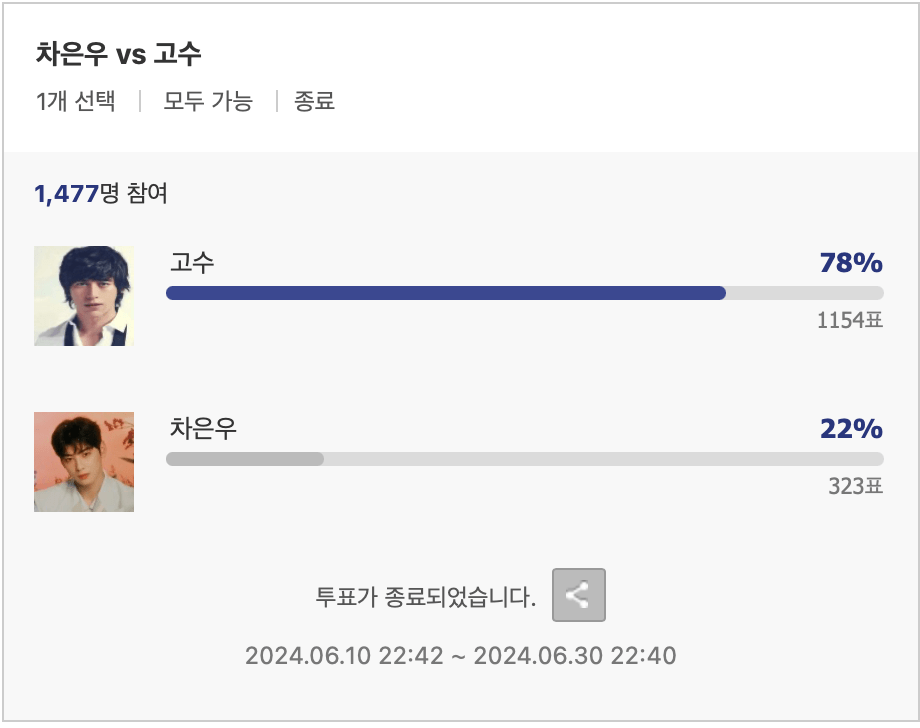The width and height of the screenshot is (920, 728).
Task: Click the 1개 선택 label
Action: pos(75,101)
